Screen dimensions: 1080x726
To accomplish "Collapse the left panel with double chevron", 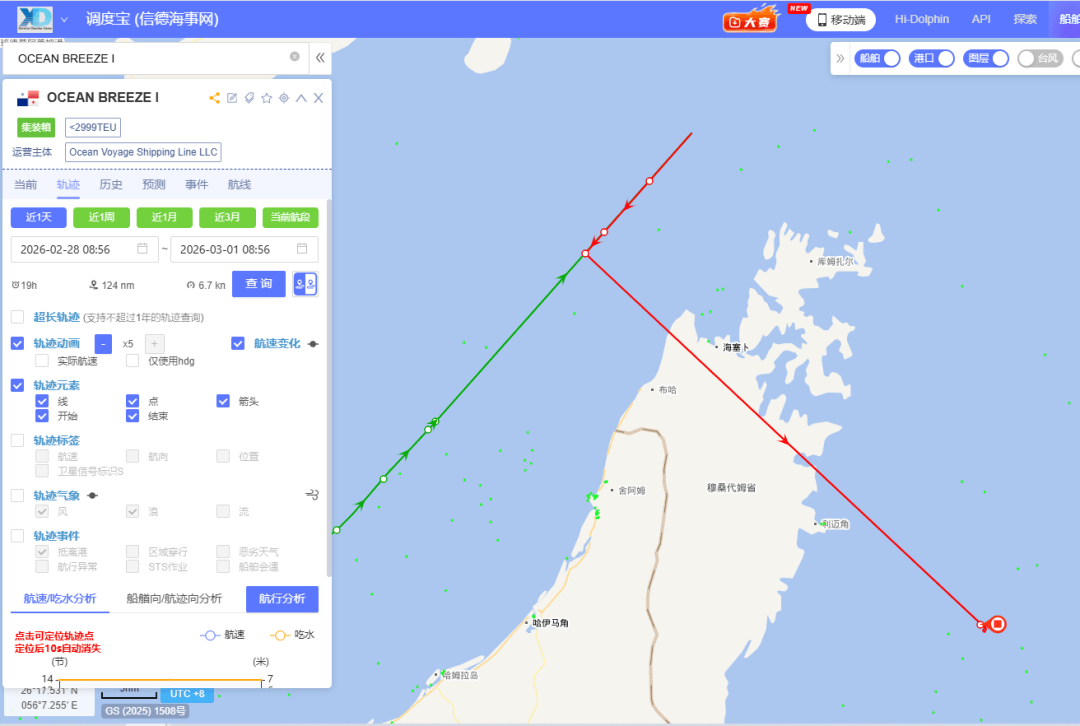I will coord(320,58).
